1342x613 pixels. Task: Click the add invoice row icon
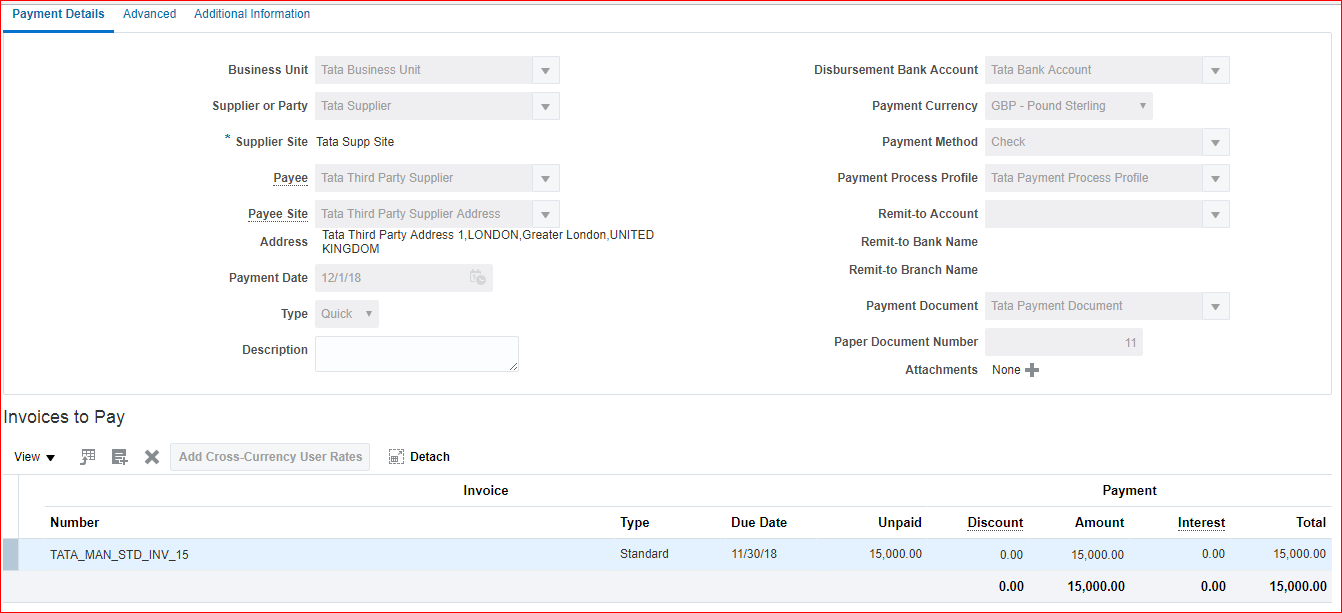point(120,457)
